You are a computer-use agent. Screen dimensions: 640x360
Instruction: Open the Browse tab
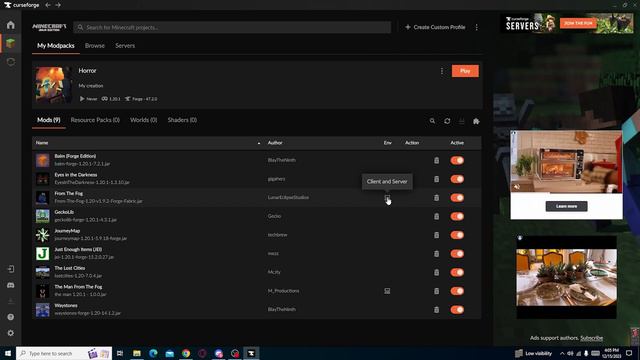[x=95, y=46]
